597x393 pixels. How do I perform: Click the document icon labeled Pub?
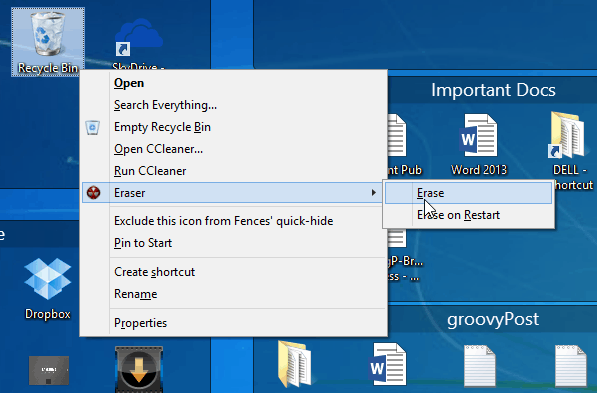[x=397, y=135]
